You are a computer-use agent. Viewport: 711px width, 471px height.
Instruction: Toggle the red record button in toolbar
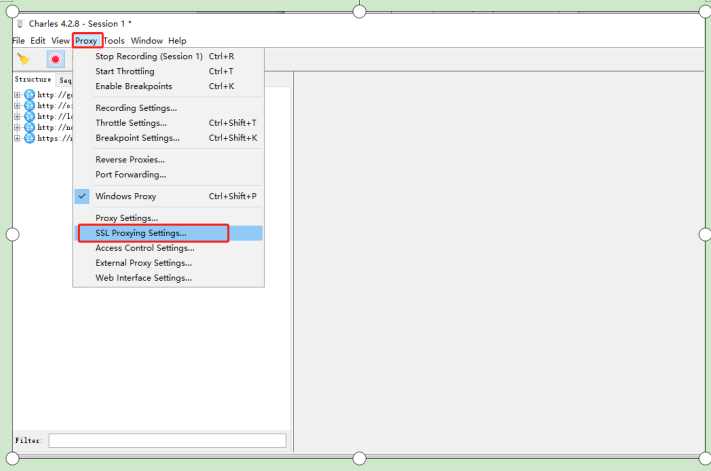55,59
